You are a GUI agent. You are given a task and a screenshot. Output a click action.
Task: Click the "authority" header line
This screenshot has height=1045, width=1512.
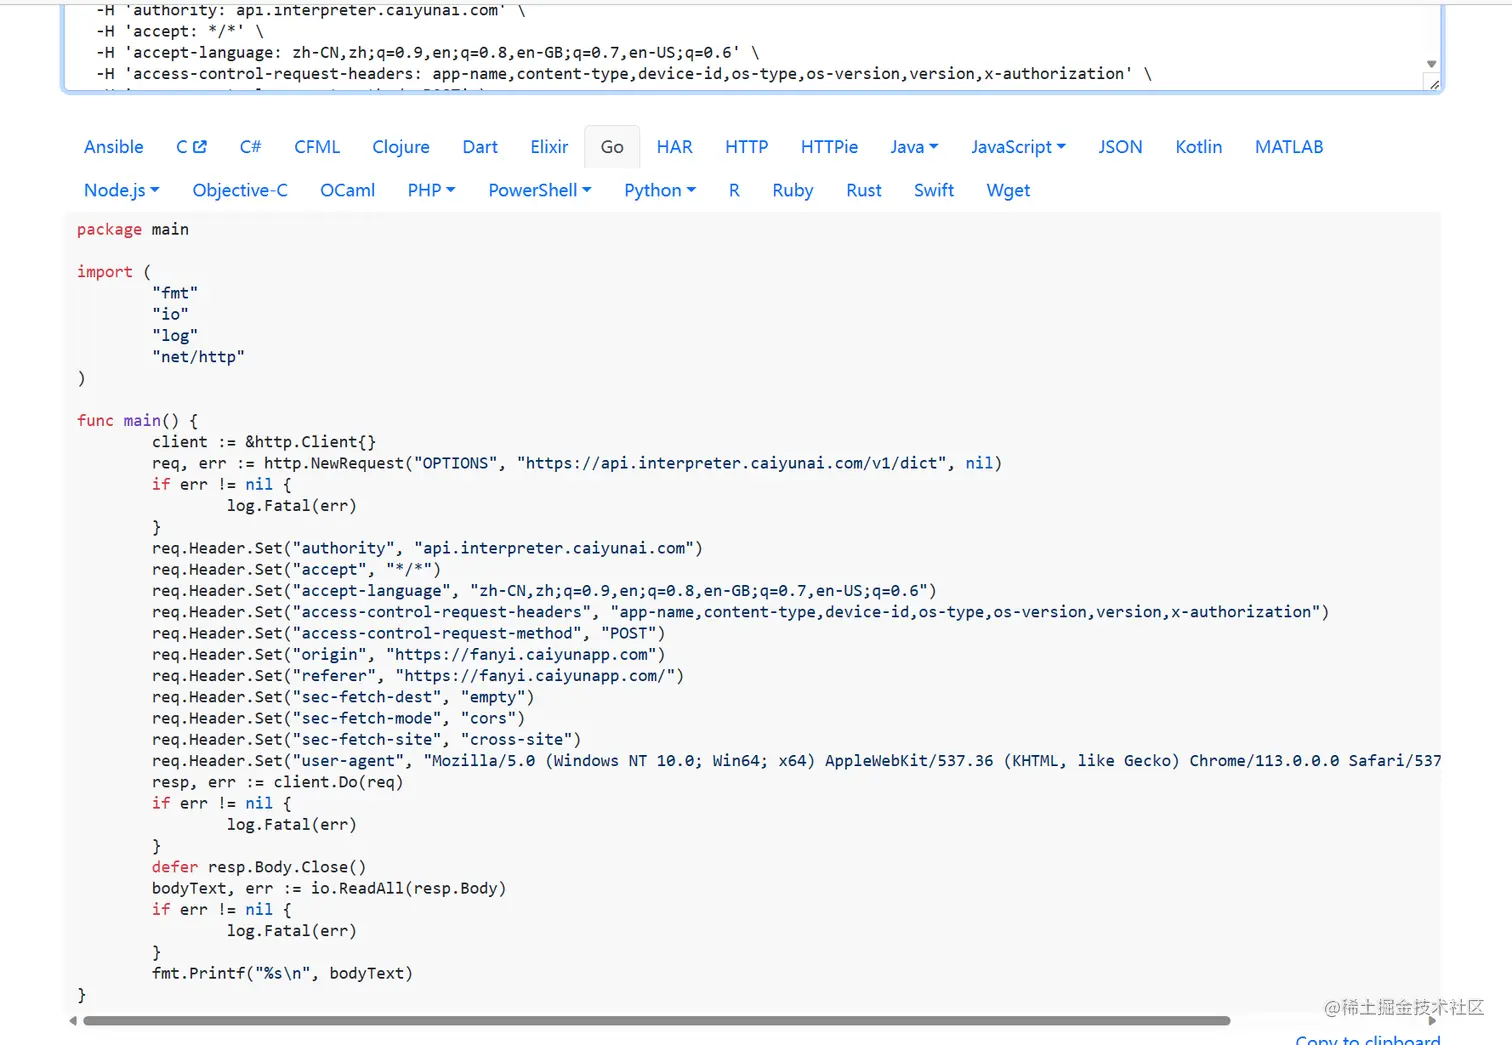point(427,548)
